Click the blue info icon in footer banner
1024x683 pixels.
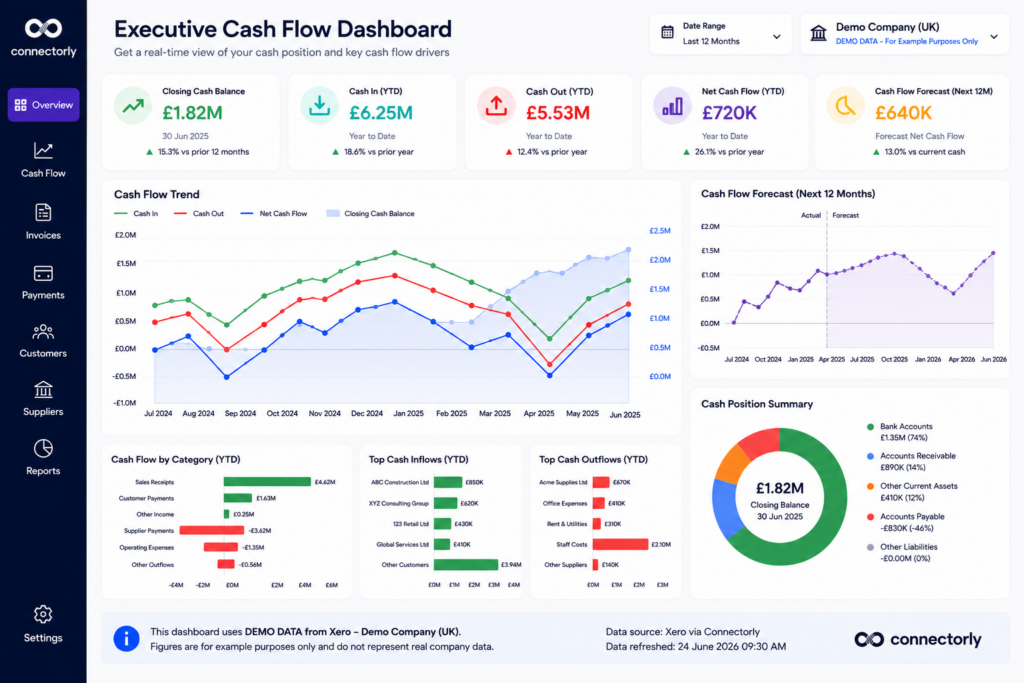click(x=126, y=639)
